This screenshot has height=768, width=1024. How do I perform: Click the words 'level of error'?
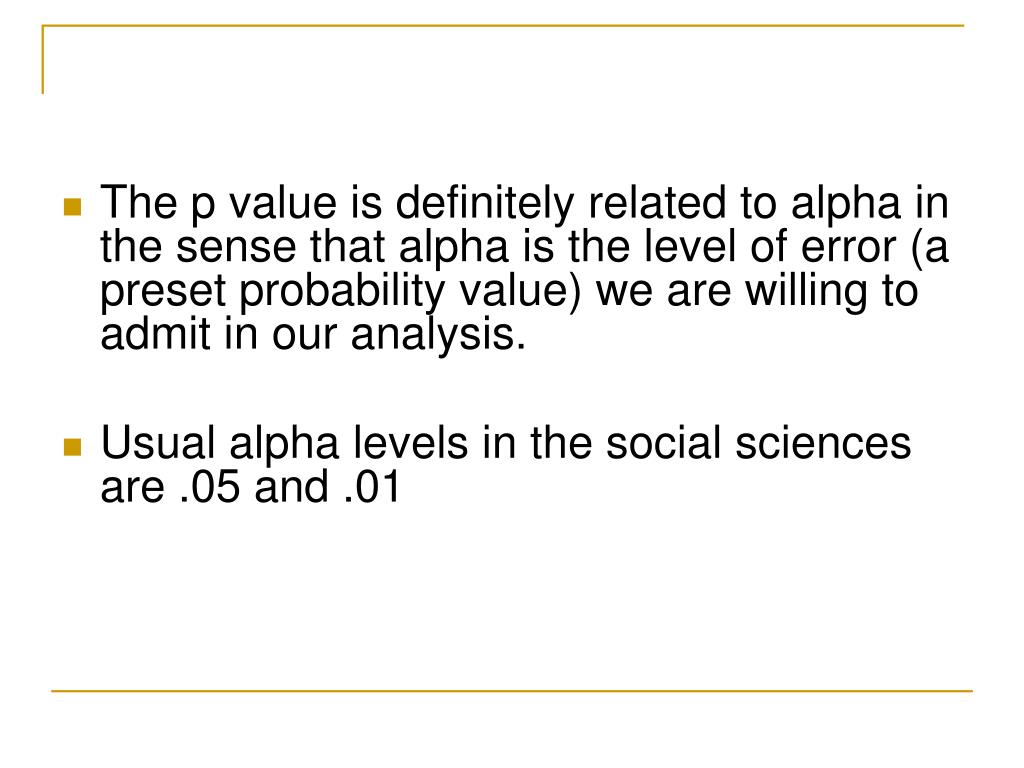(x=769, y=248)
